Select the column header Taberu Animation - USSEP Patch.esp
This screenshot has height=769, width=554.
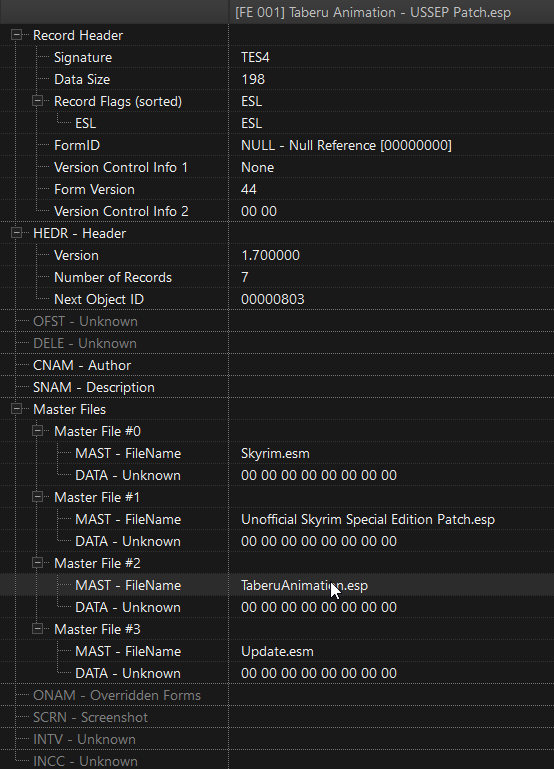[x=391, y=12]
